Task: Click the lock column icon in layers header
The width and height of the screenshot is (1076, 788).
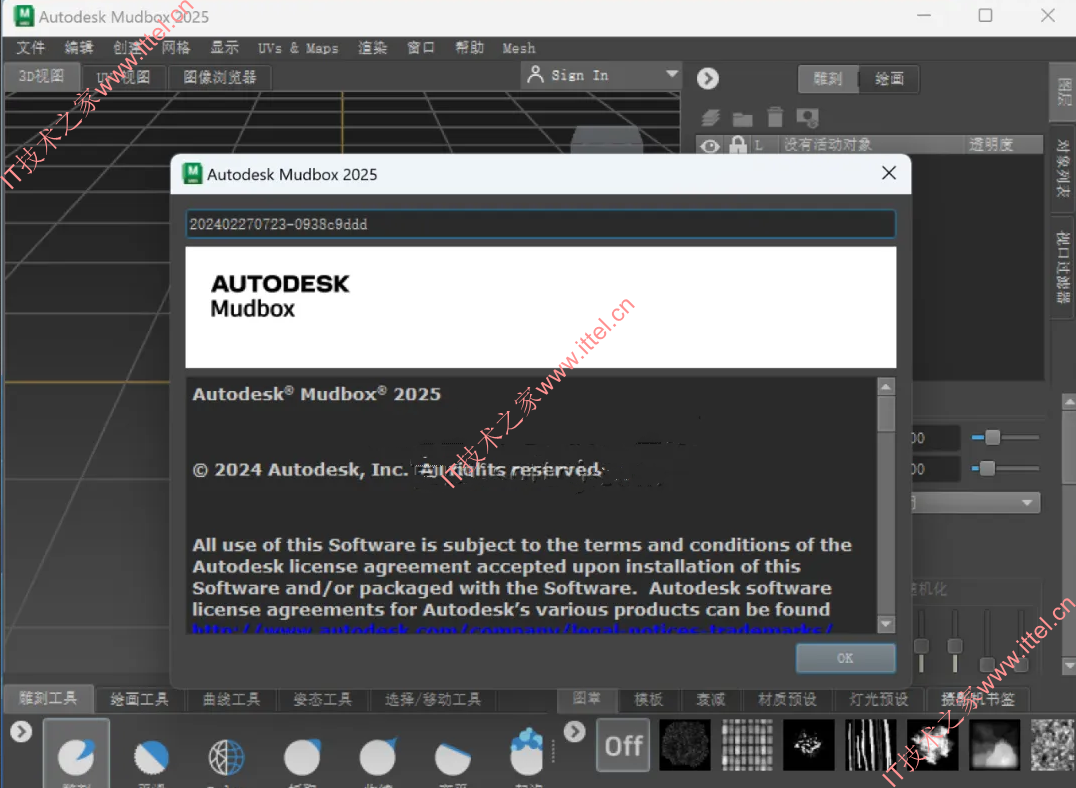Action: (738, 144)
